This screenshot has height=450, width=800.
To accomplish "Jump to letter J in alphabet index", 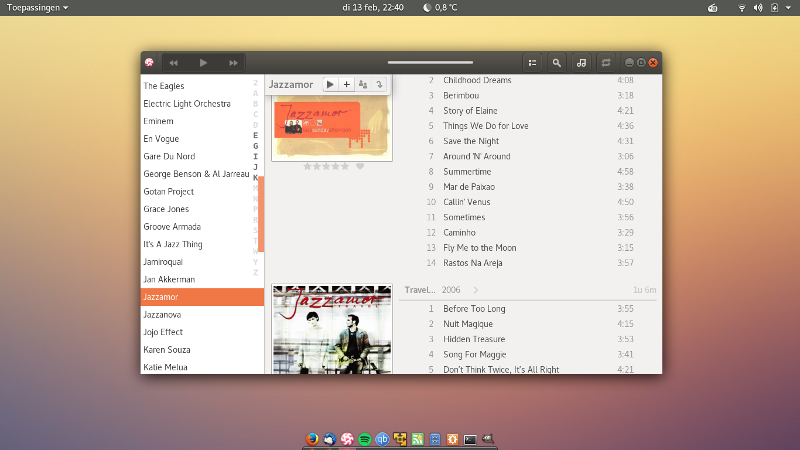I will (x=256, y=167).
